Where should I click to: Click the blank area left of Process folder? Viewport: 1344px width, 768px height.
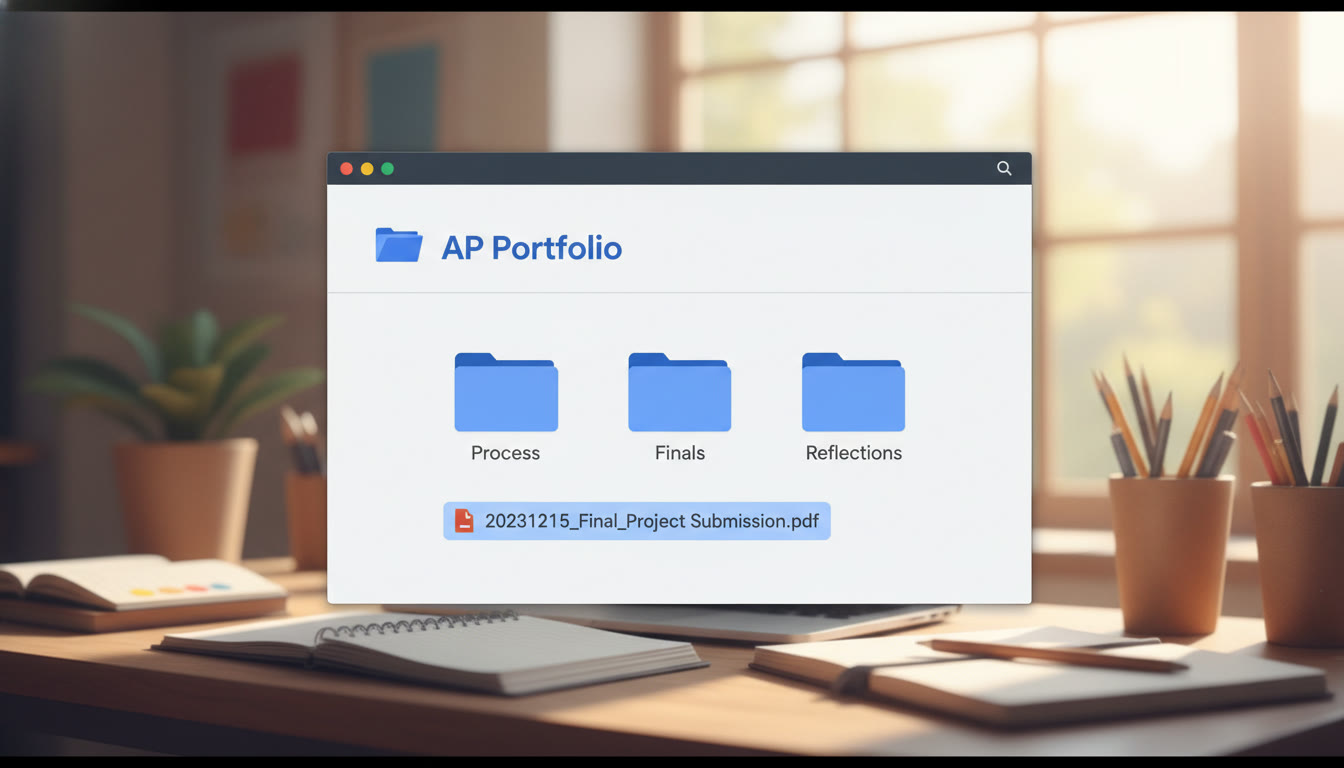pos(390,400)
